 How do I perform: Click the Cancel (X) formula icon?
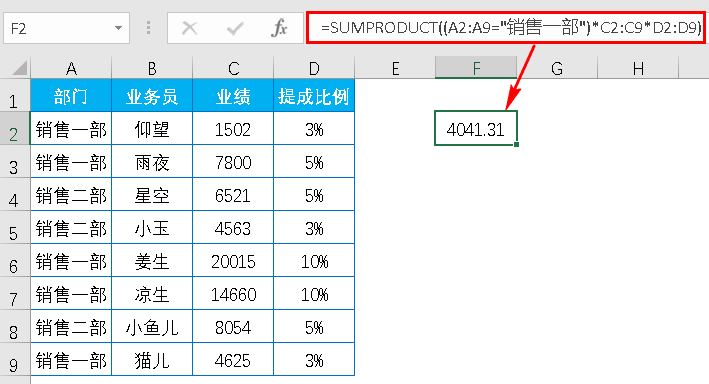[x=189, y=28]
